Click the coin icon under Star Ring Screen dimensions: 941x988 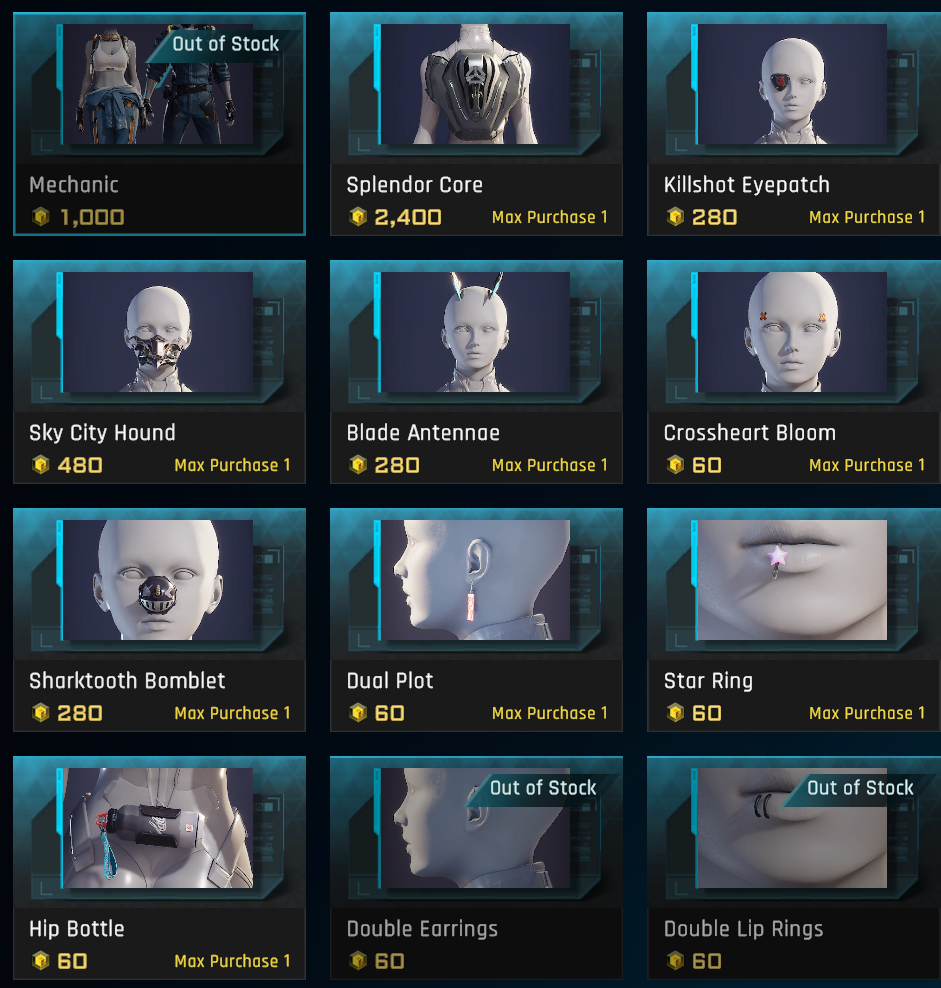tap(675, 713)
